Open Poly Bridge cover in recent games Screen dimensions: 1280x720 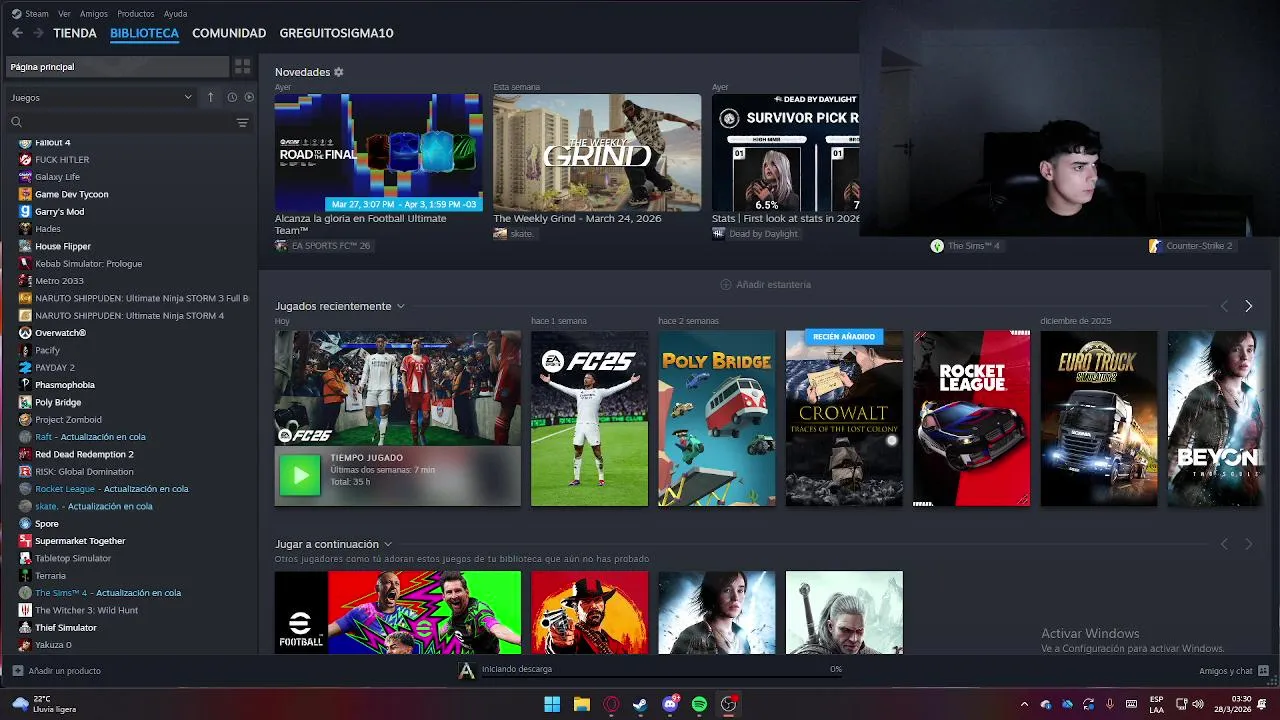pyautogui.click(x=716, y=418)
